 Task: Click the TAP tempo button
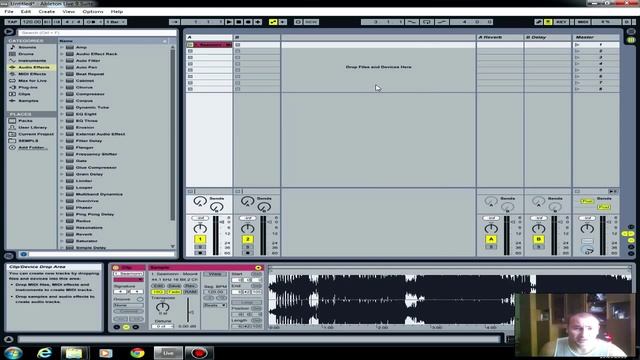pyautogui.click(x=12, y=22)
